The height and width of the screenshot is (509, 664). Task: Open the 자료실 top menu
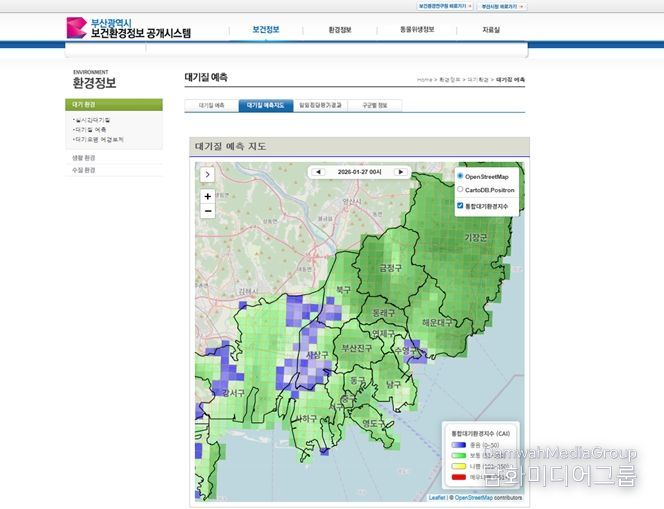tap(491, 30)
